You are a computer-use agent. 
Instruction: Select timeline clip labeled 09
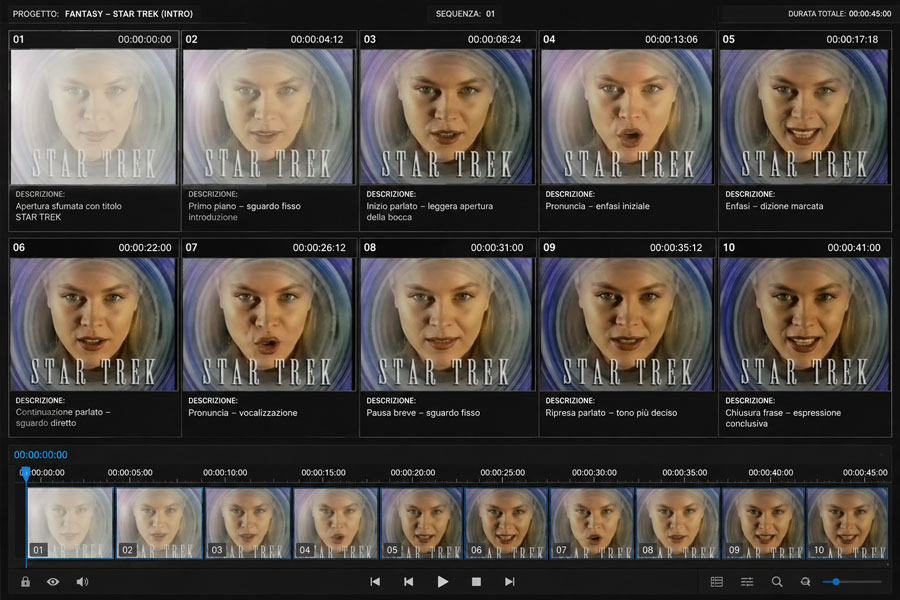763,523
